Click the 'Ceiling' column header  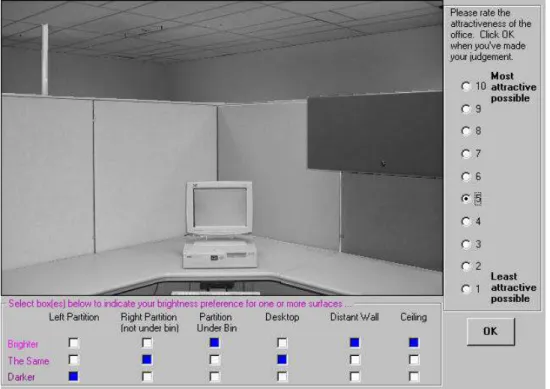pos(414,317)
